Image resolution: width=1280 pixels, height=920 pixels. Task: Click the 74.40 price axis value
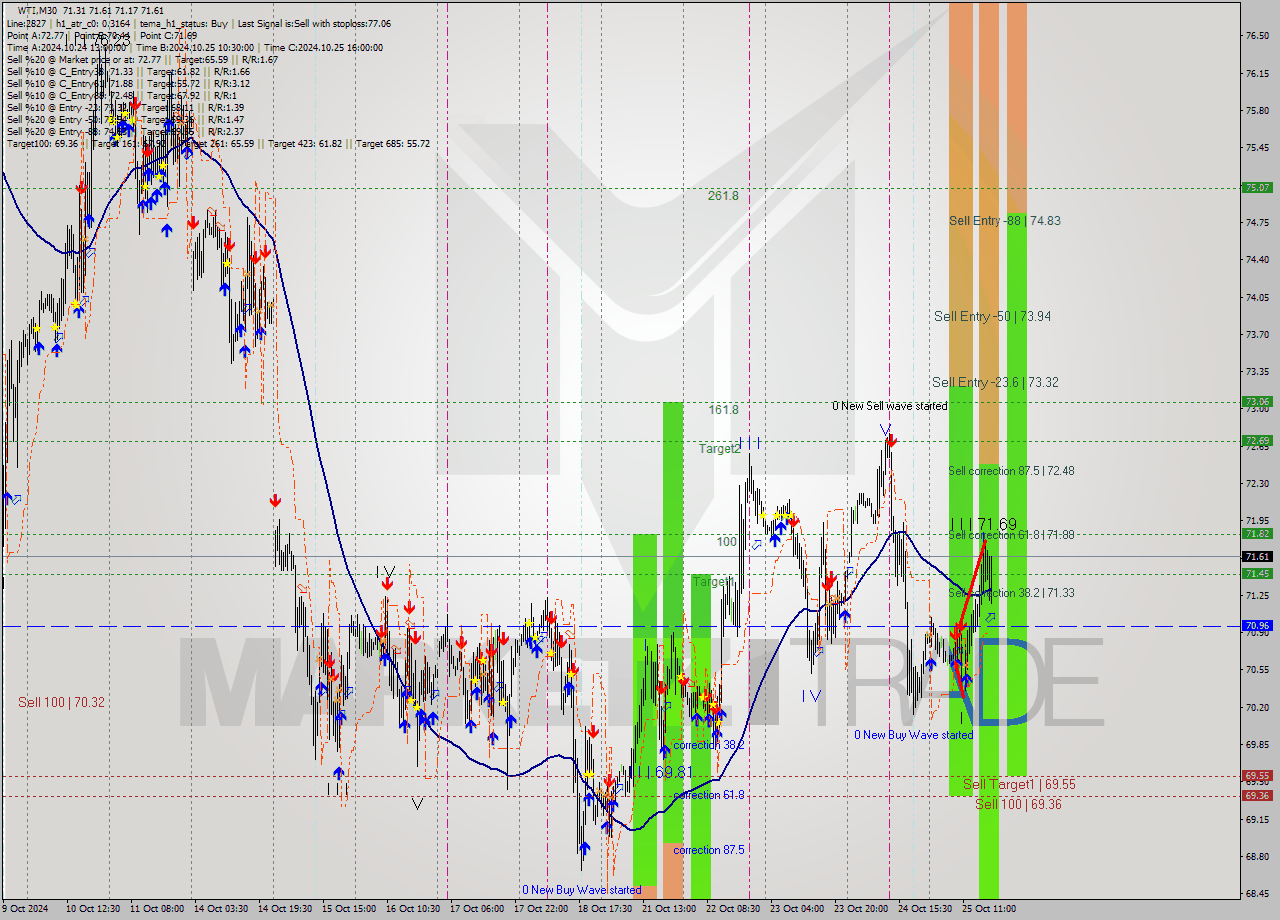pos(1257,260)
